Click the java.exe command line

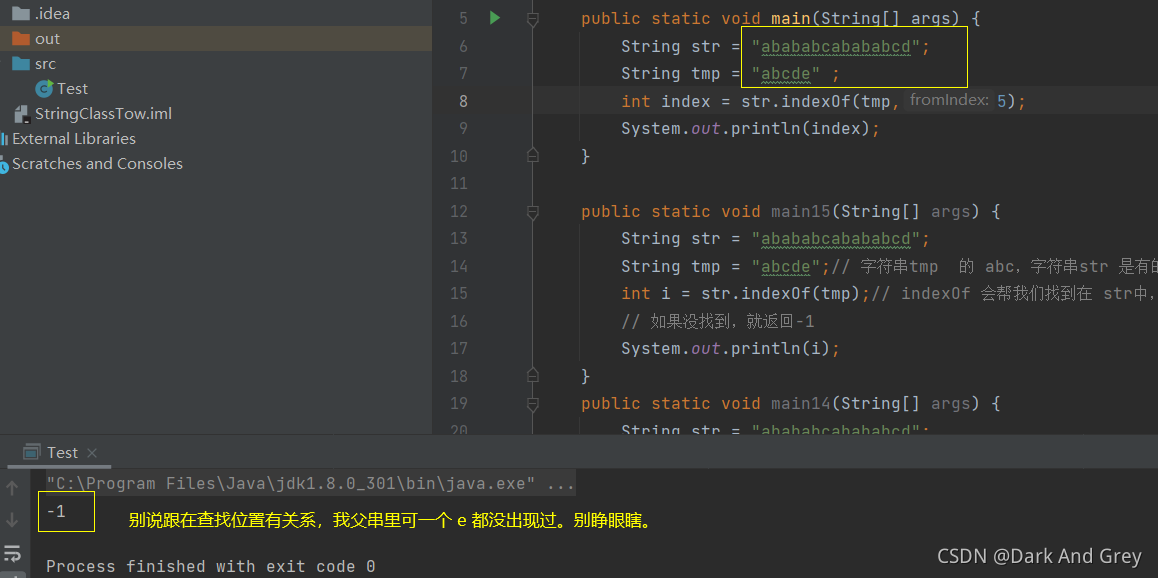[x=310, y=484]
